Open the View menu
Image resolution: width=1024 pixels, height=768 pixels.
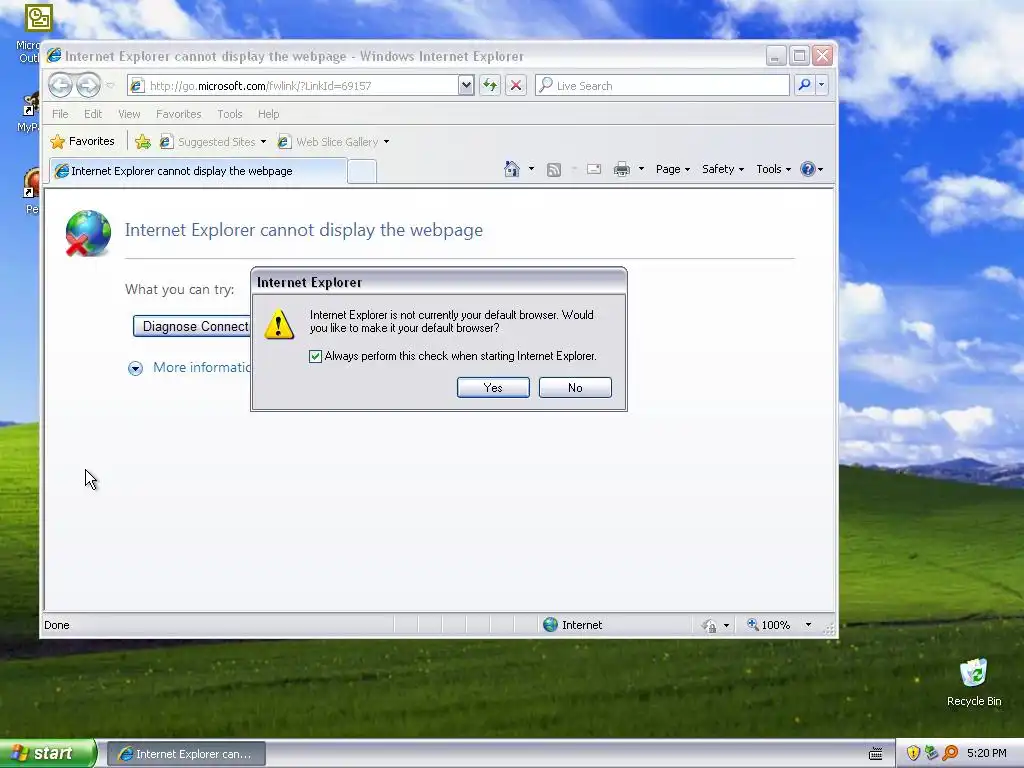tap(129, 114)
